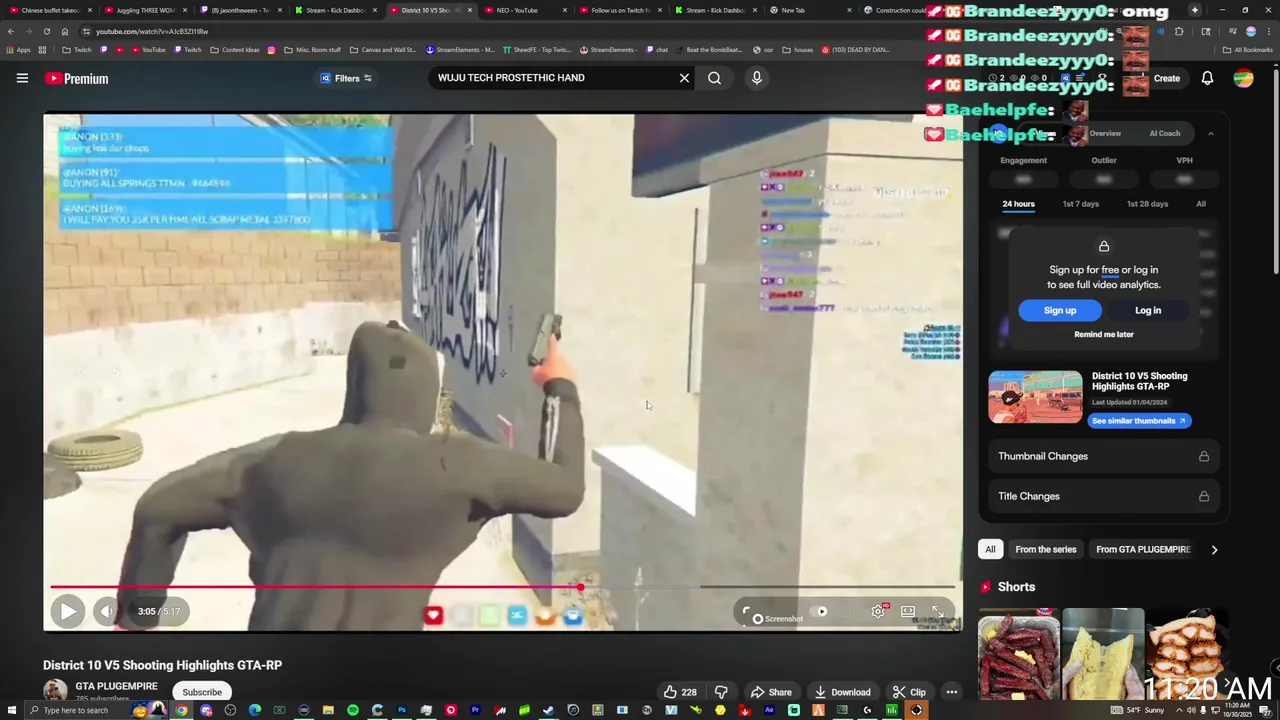The width and height of the screenshot is (1280, 720).
Task: Share the video
Action: pos(771,692)
